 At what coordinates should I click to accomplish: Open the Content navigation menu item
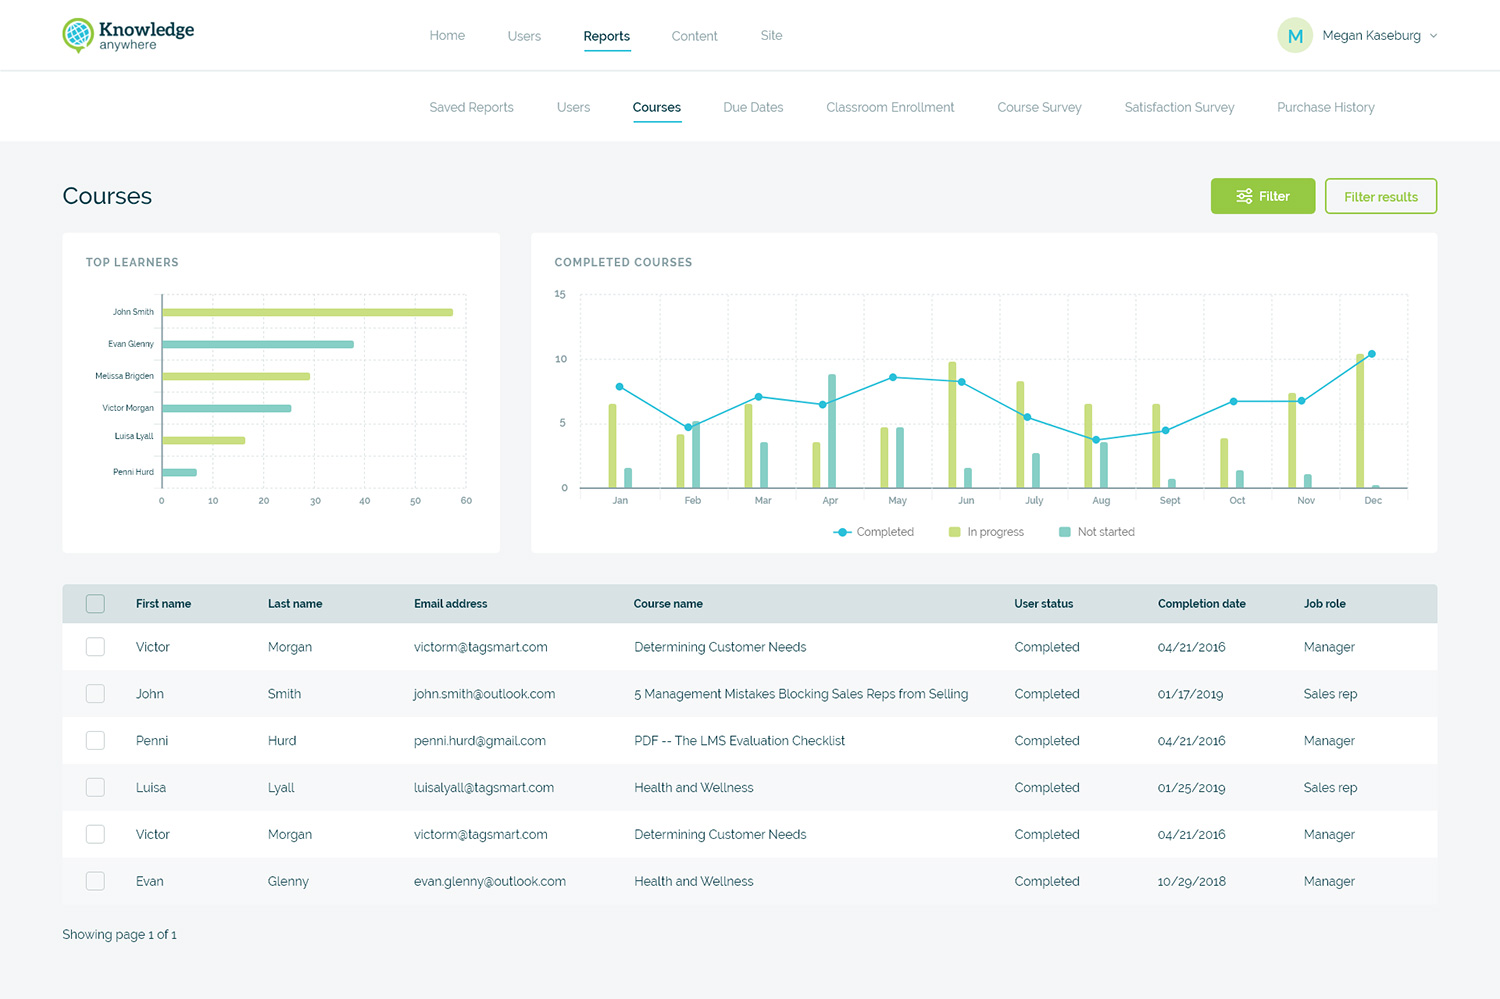click(694, 36)
